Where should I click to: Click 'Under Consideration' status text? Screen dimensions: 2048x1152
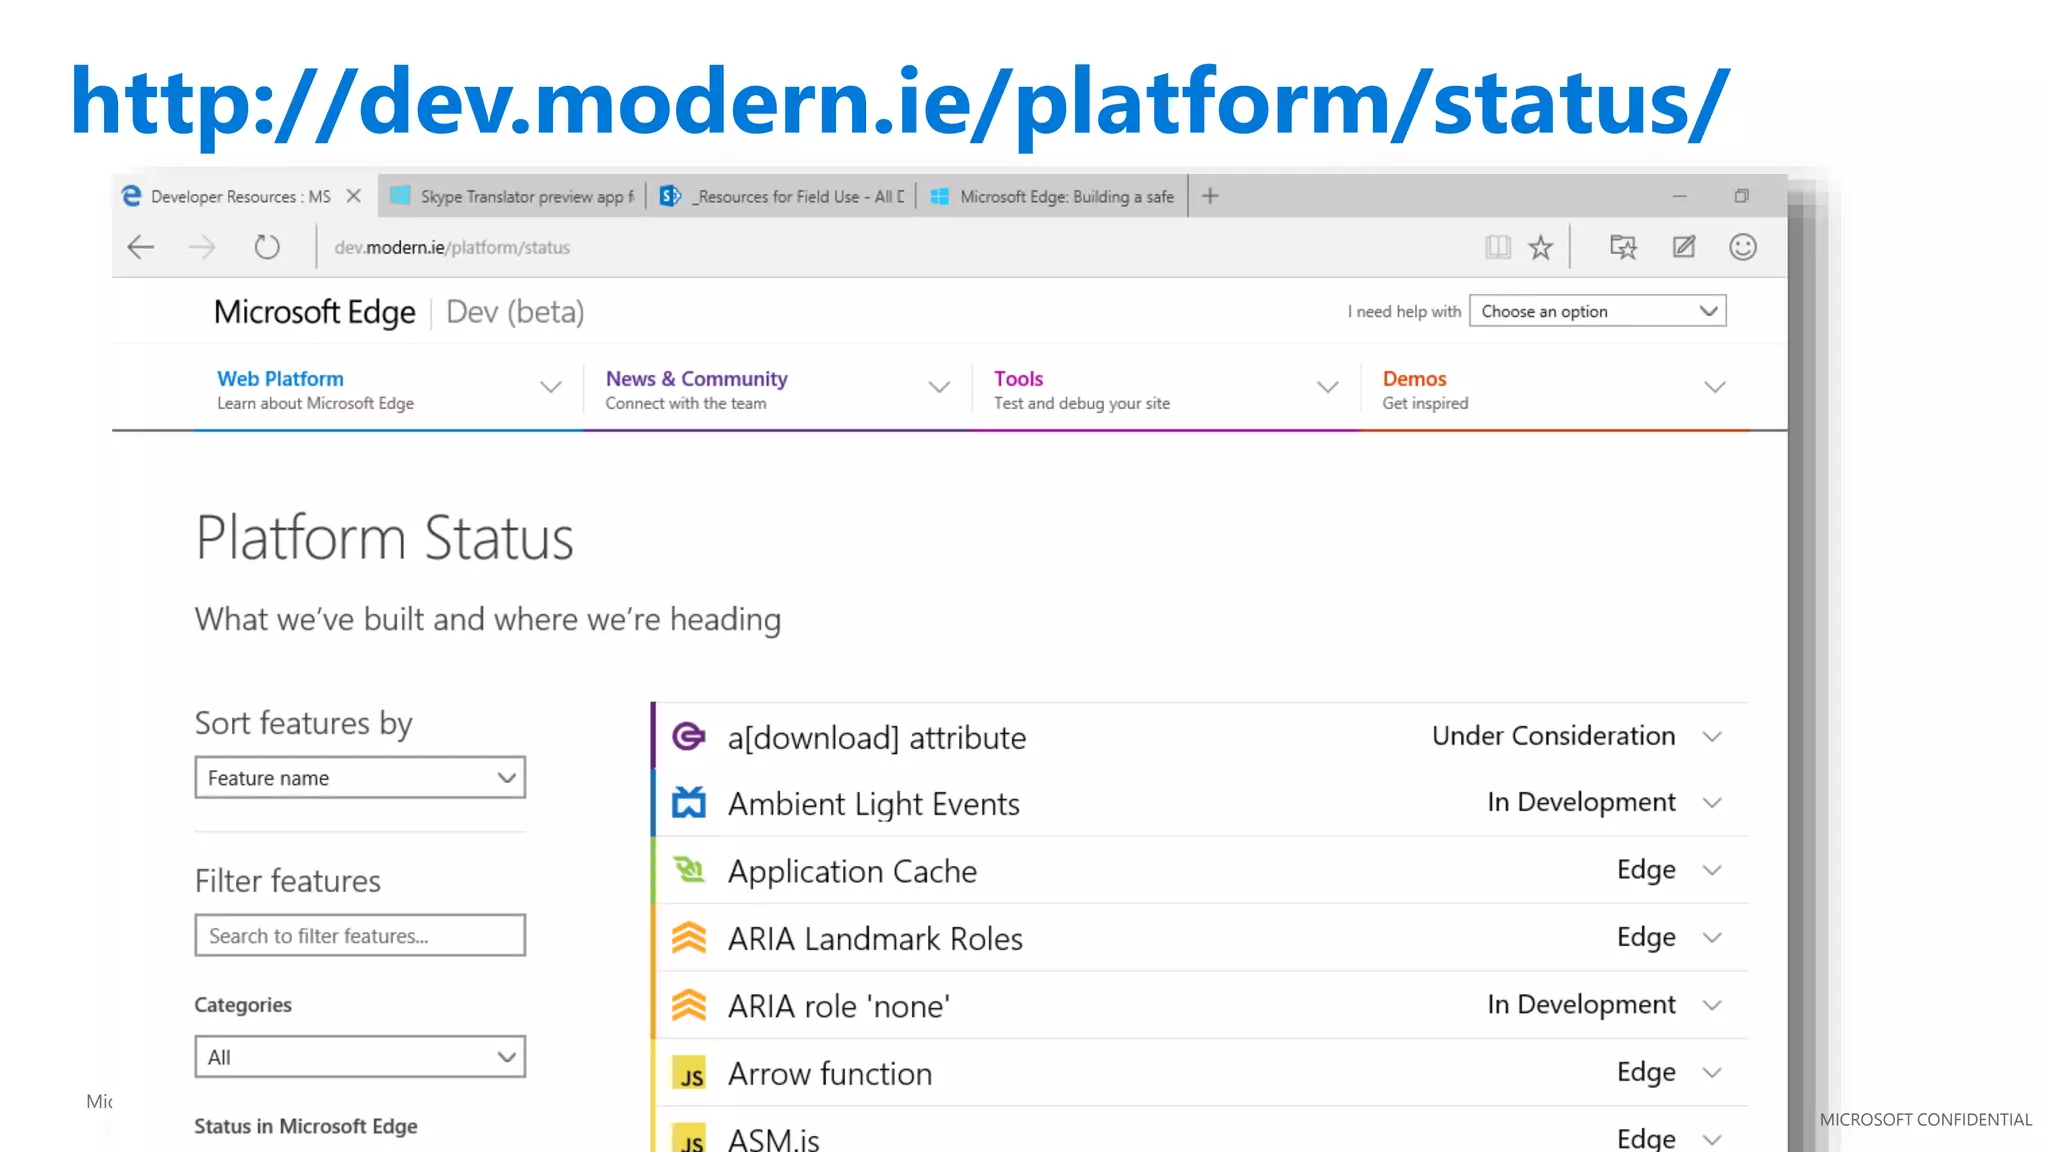pyautogui.click(x=1553, y=736)
